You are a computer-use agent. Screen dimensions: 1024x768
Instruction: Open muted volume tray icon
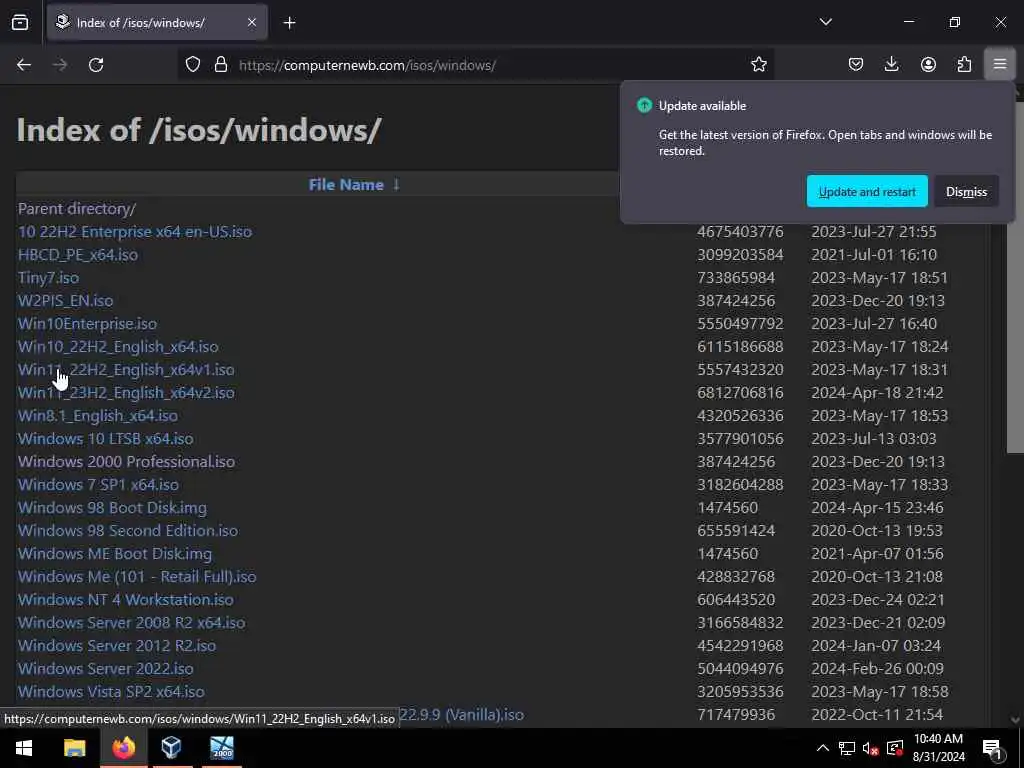pyautogui.click(x=871, y=748)
